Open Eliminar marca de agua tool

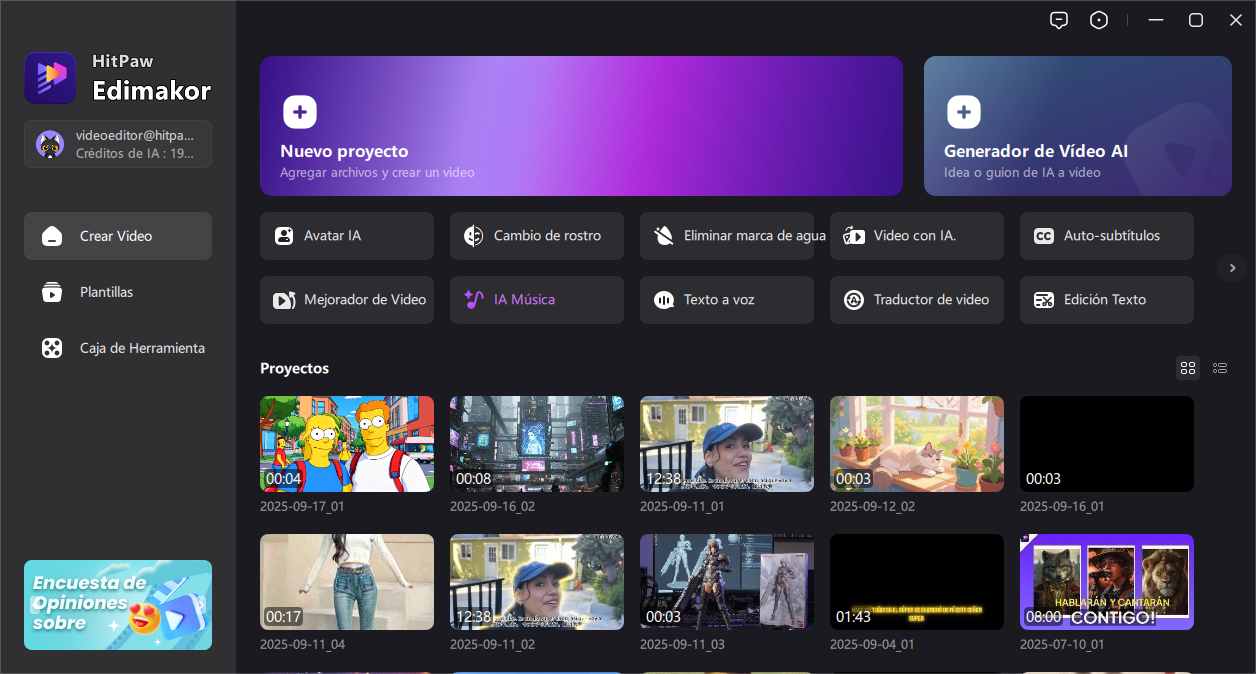tap(726, 236)
